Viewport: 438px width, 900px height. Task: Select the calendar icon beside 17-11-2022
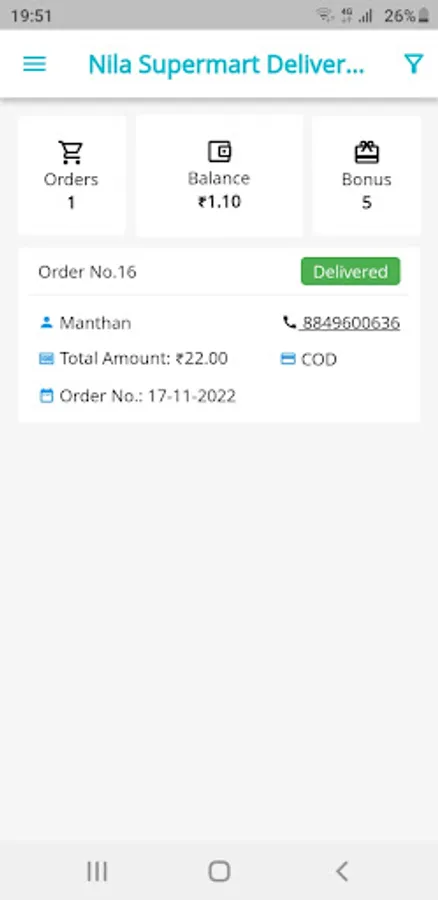click(46, 395)
